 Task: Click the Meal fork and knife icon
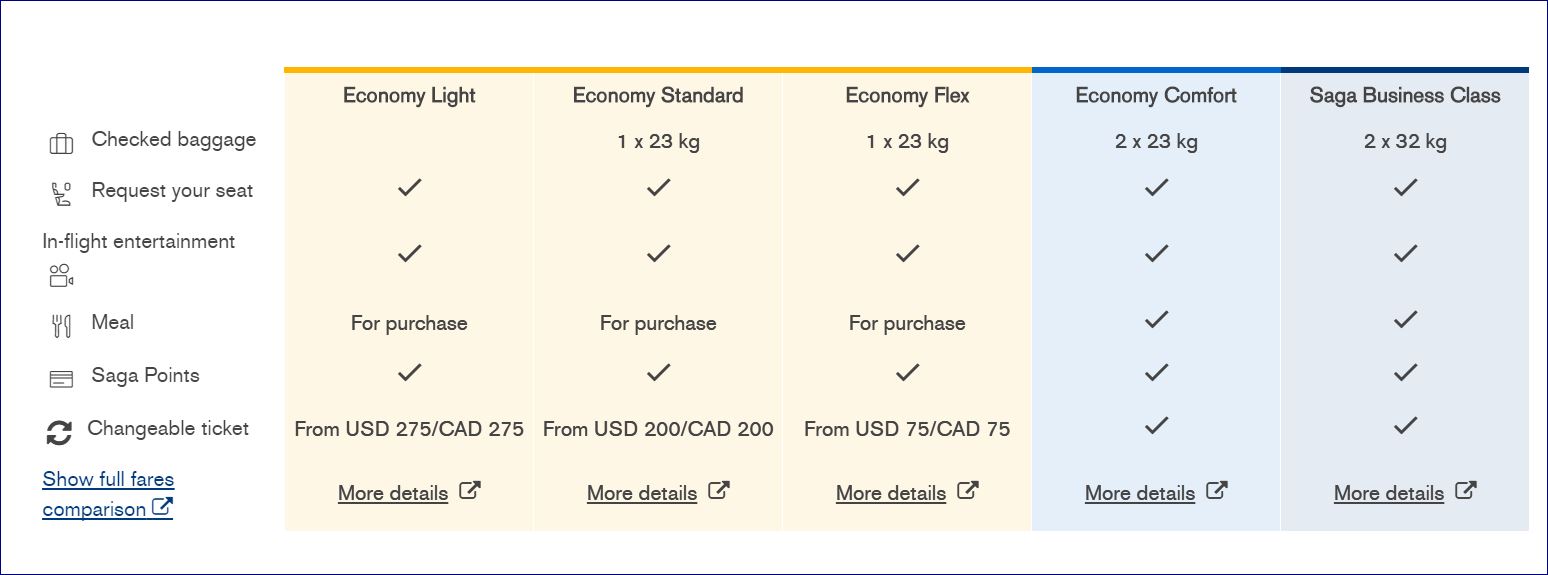point(61,325)
